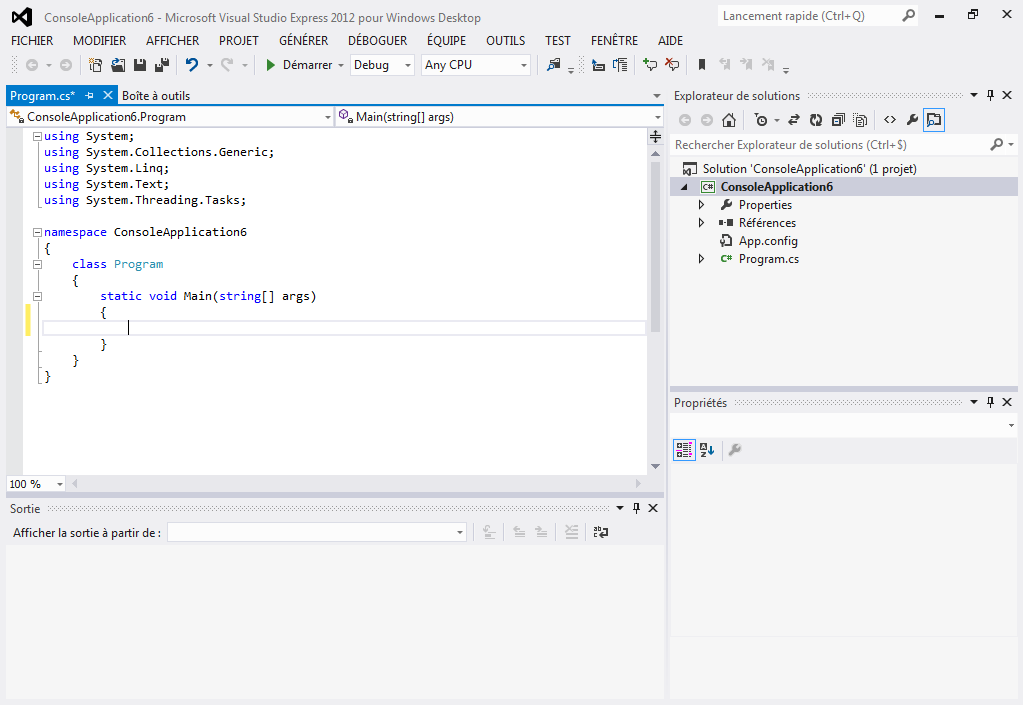Toggle categorized view in the Properties panel

[684, 449]
